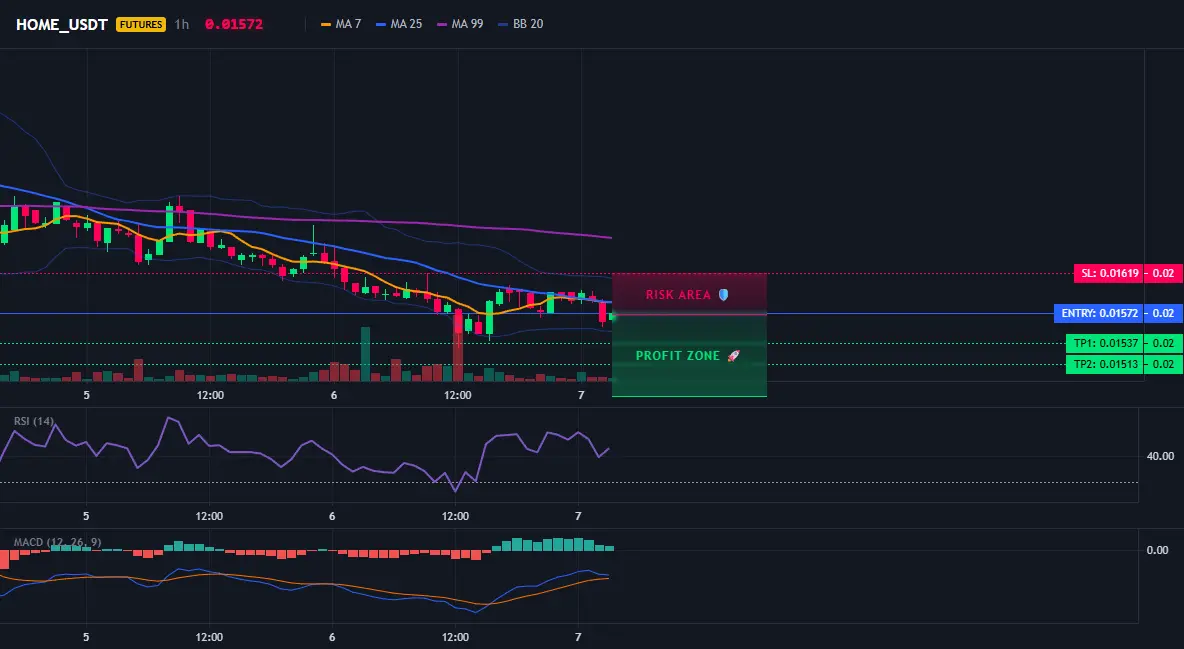Click date marker 5 on price chart axis
The height and width of the screenshot is (649, 1184).
click(x=87, y=395)
